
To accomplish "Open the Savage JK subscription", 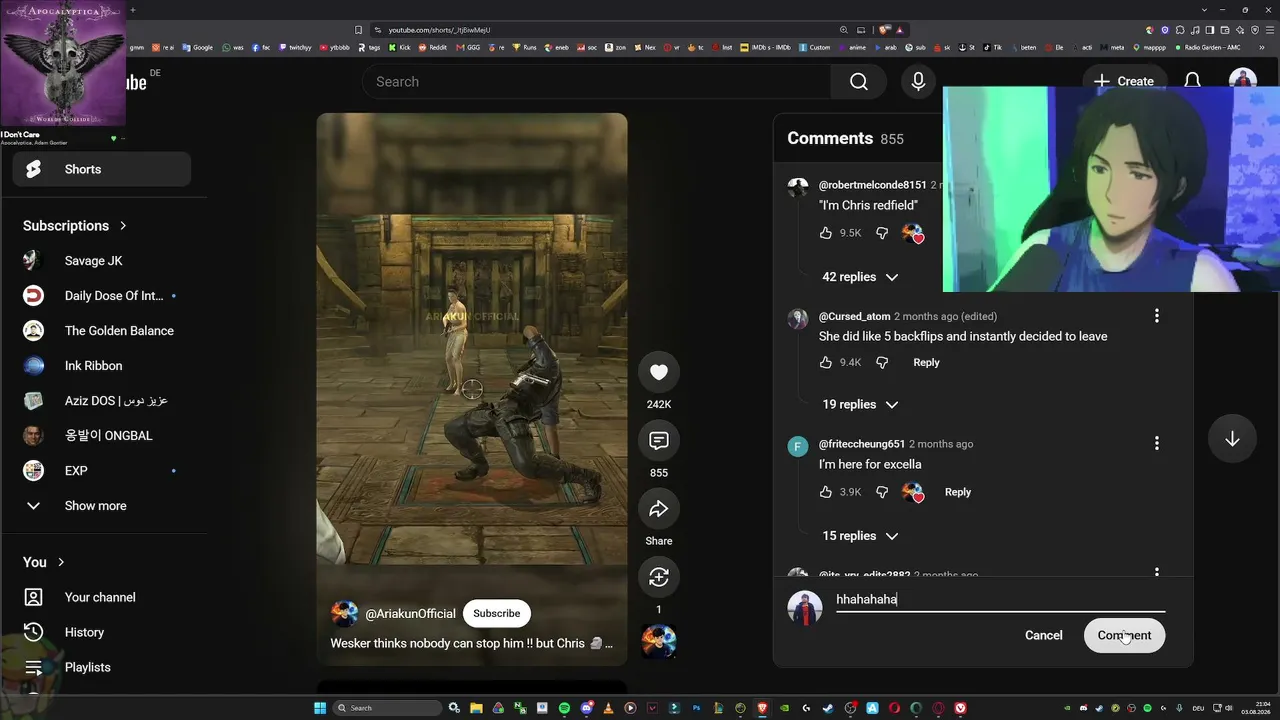I will pyautogui.click(x=101, y=261).
